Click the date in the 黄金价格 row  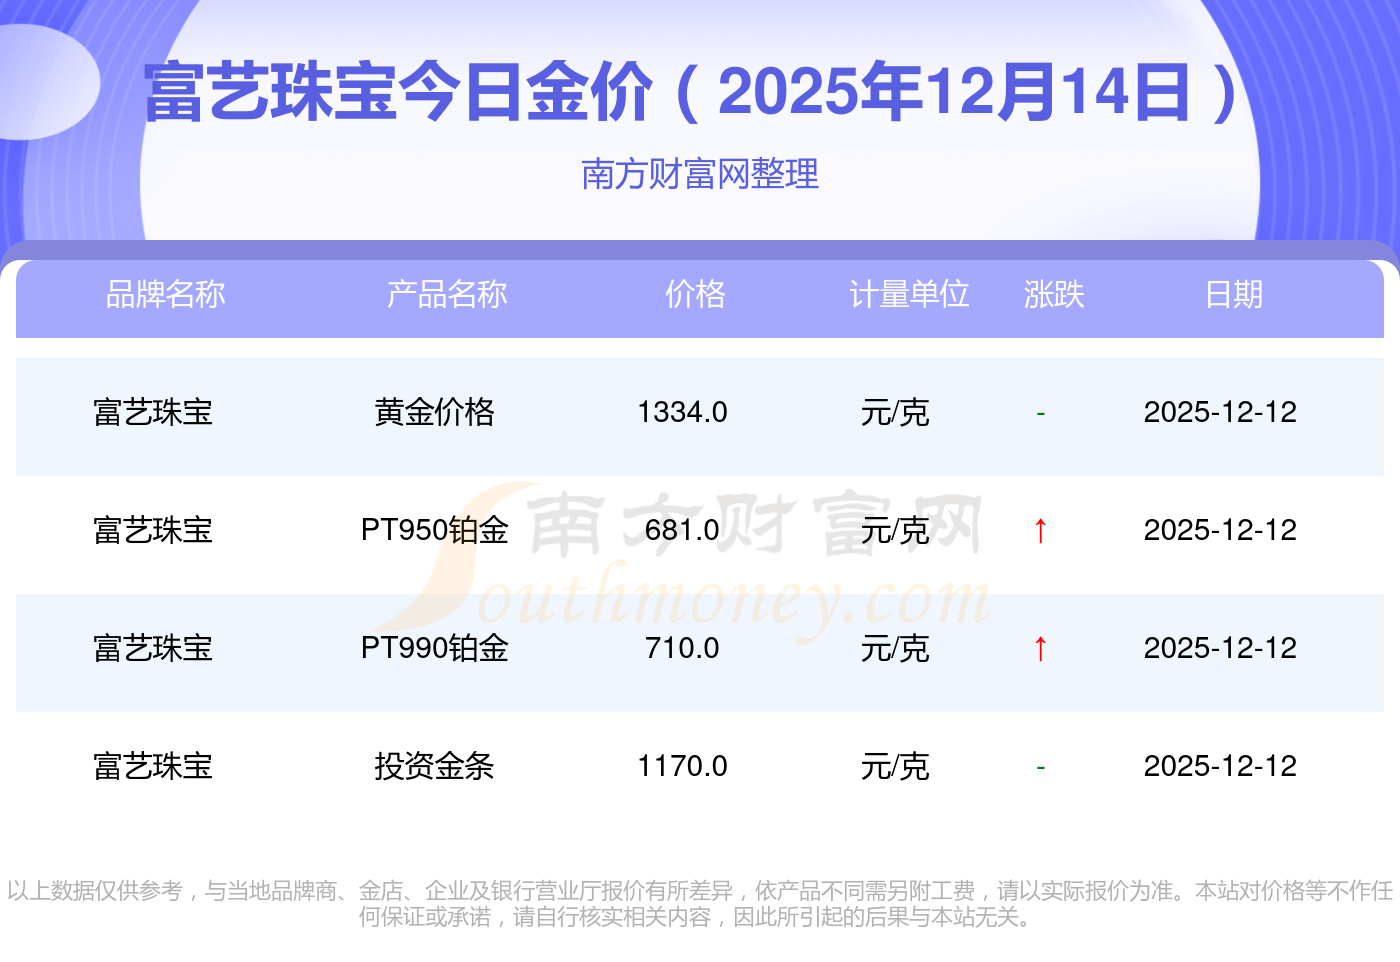pyautogui.click(x=1220, y=412)
